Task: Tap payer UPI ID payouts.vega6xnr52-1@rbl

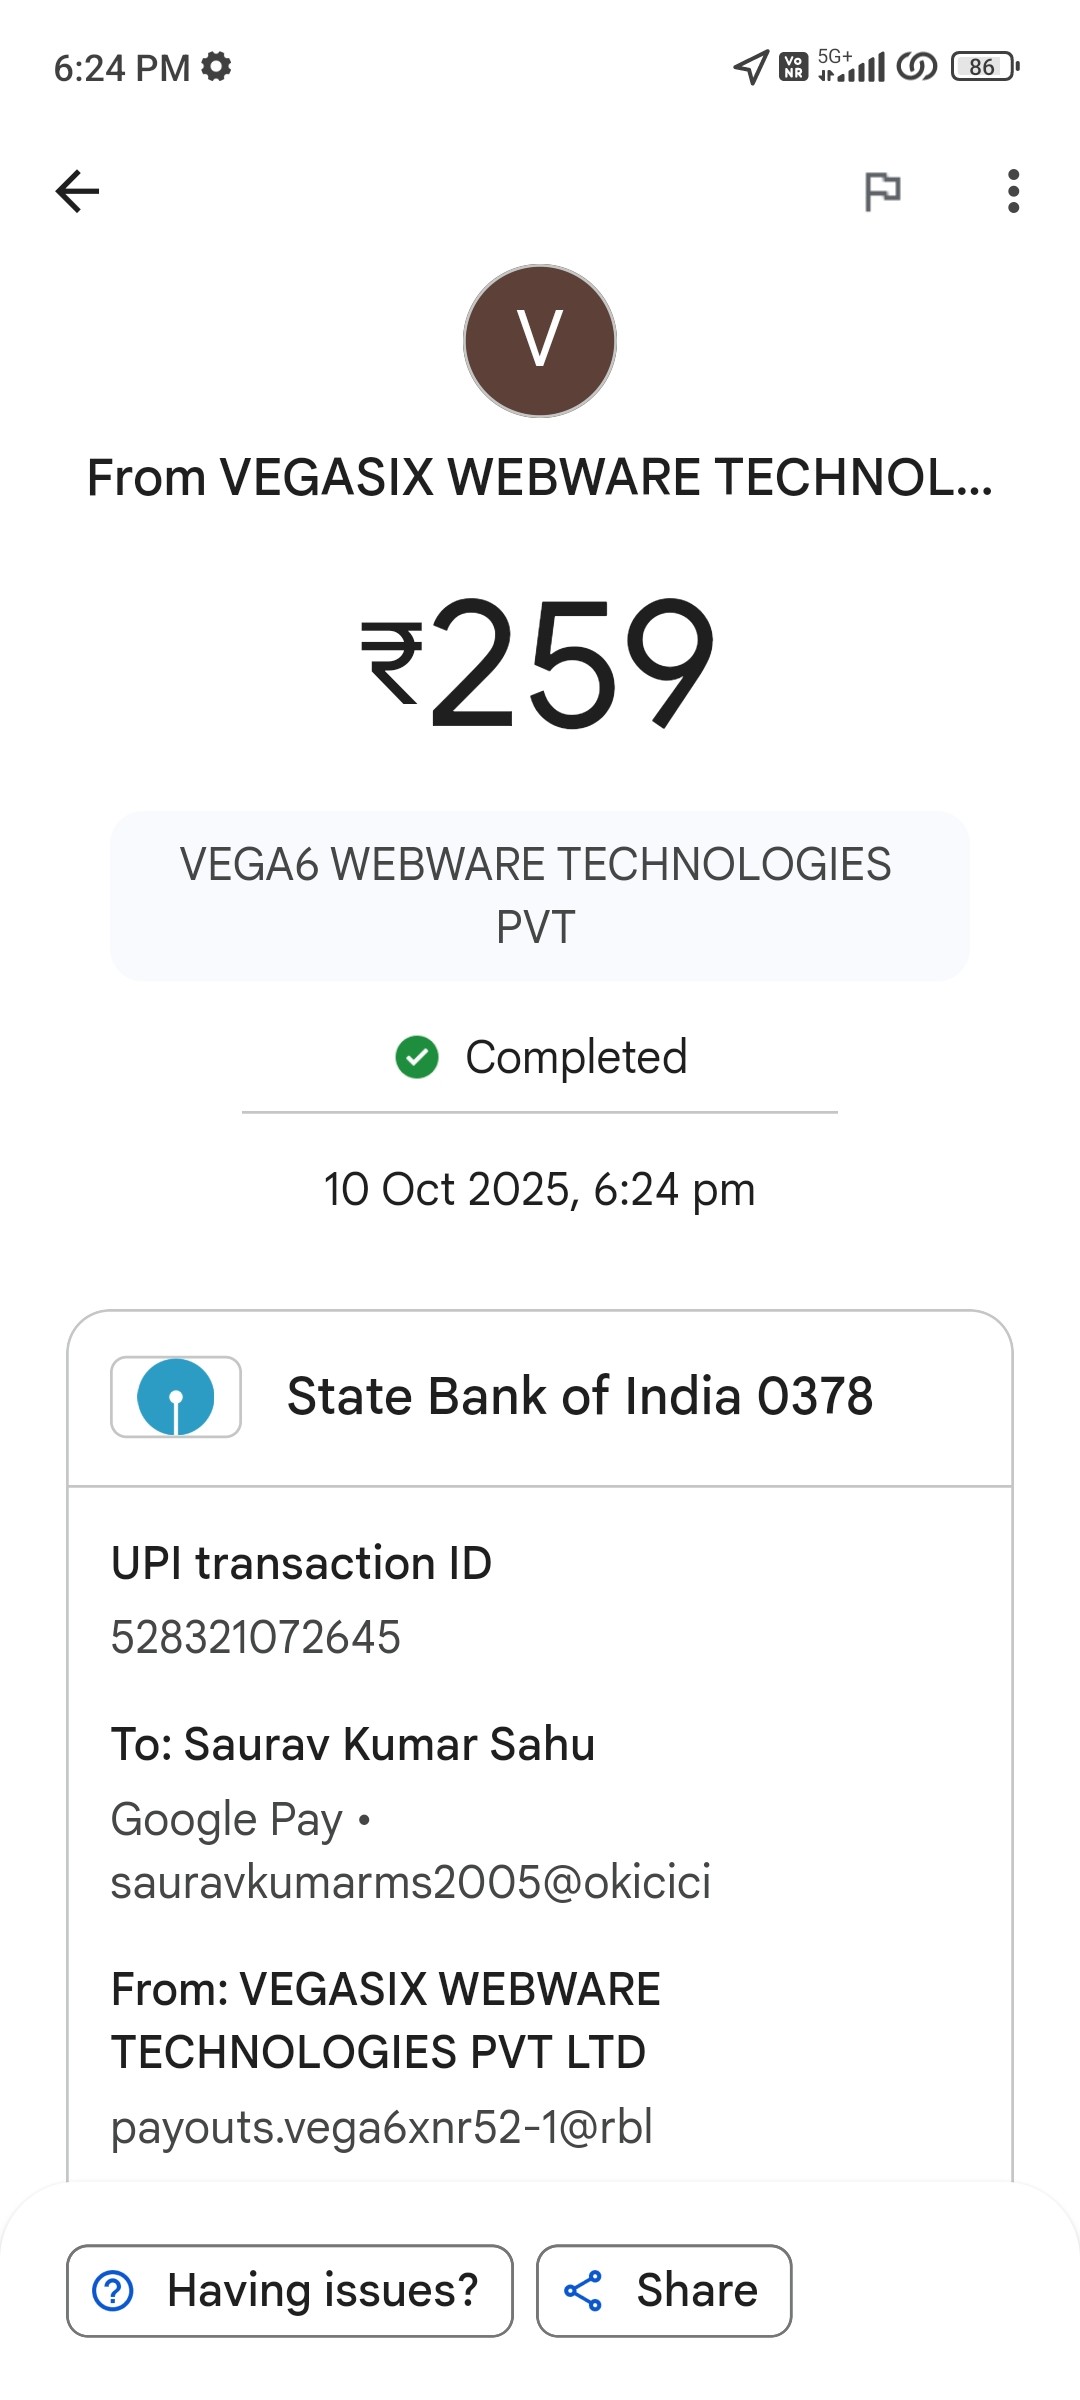Action: tap(382, 2127)
